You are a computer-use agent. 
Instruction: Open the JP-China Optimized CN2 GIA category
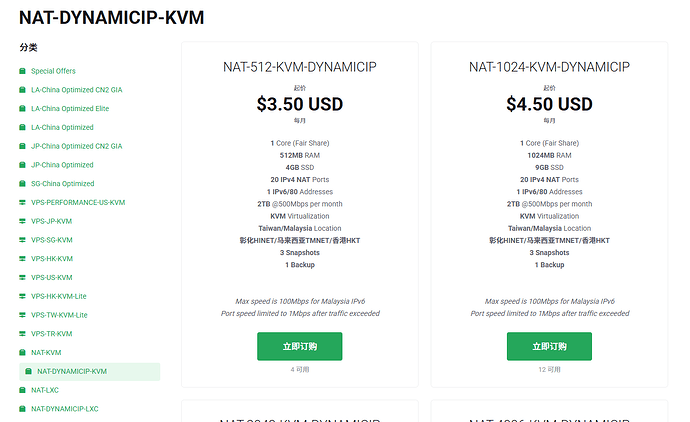[x=77, y=146]
